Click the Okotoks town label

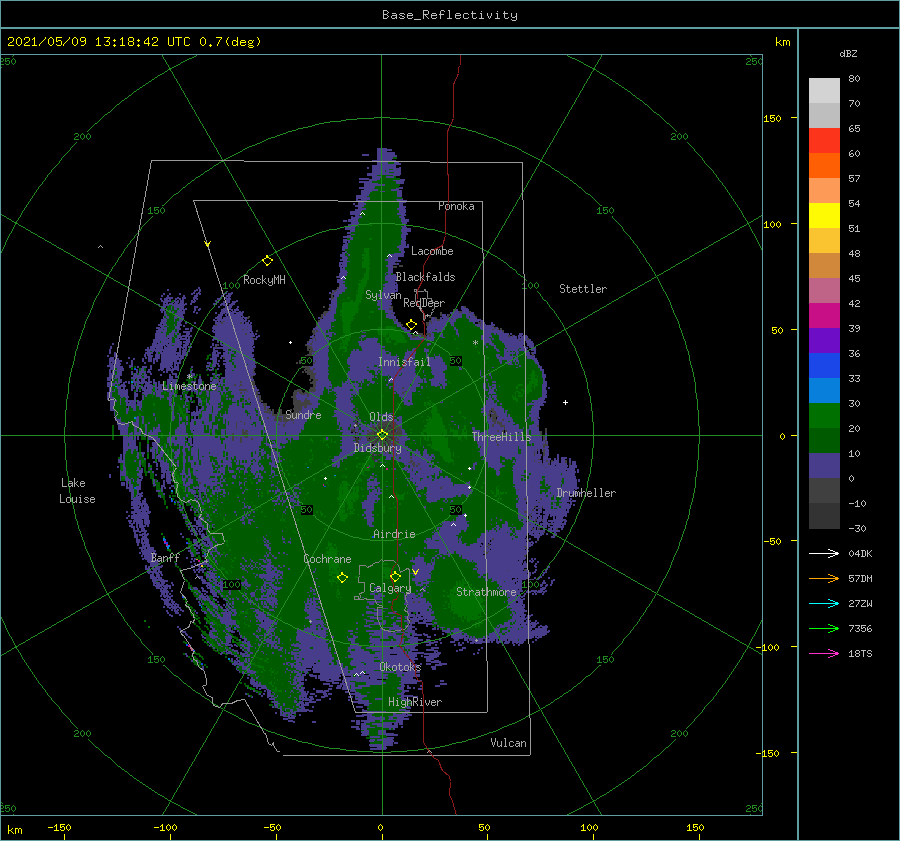coord(400,667)
